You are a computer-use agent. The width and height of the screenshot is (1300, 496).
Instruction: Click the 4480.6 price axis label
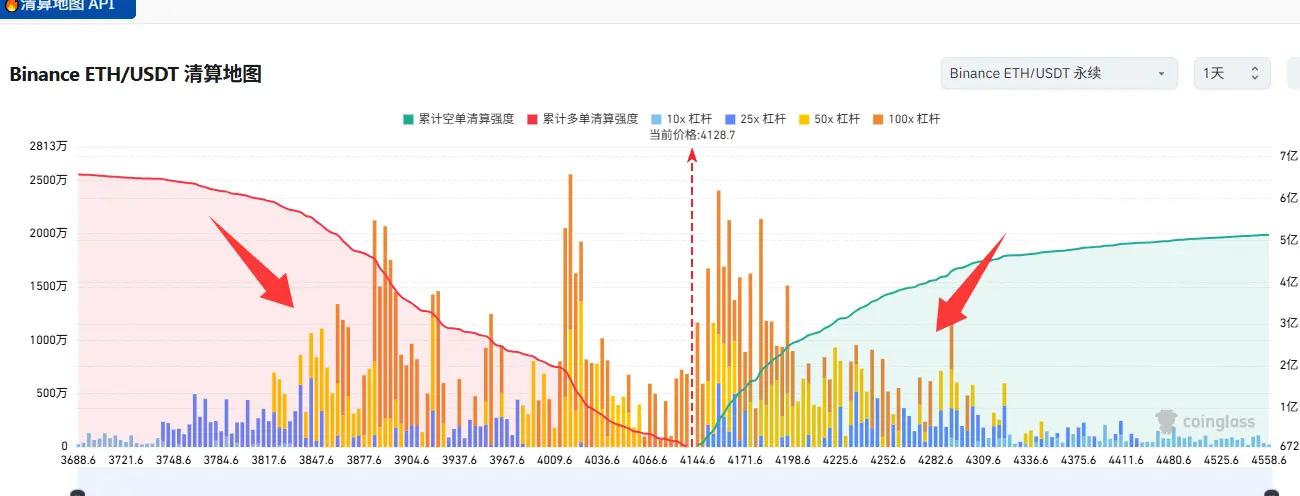point(1173,460)
